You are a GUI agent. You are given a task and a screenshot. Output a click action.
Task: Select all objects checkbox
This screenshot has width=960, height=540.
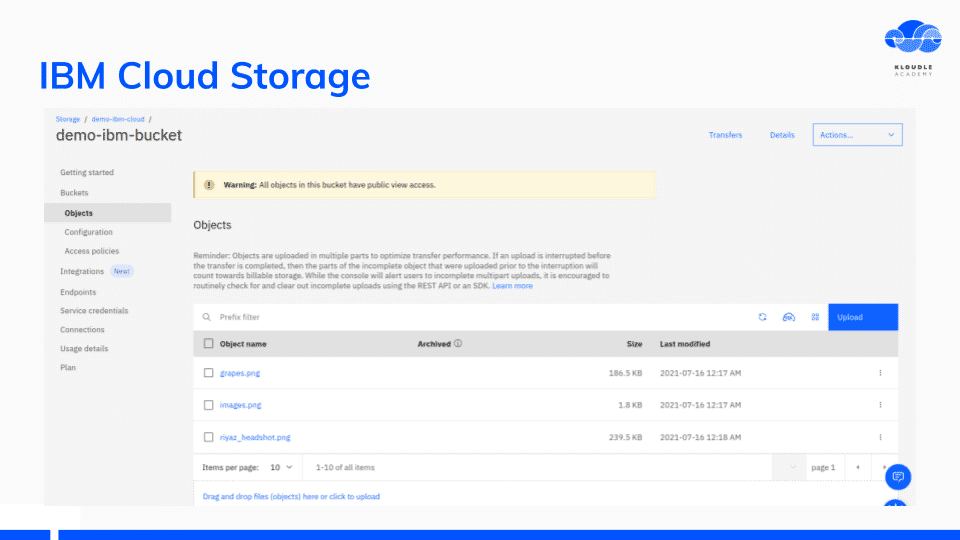click(208, 343)
